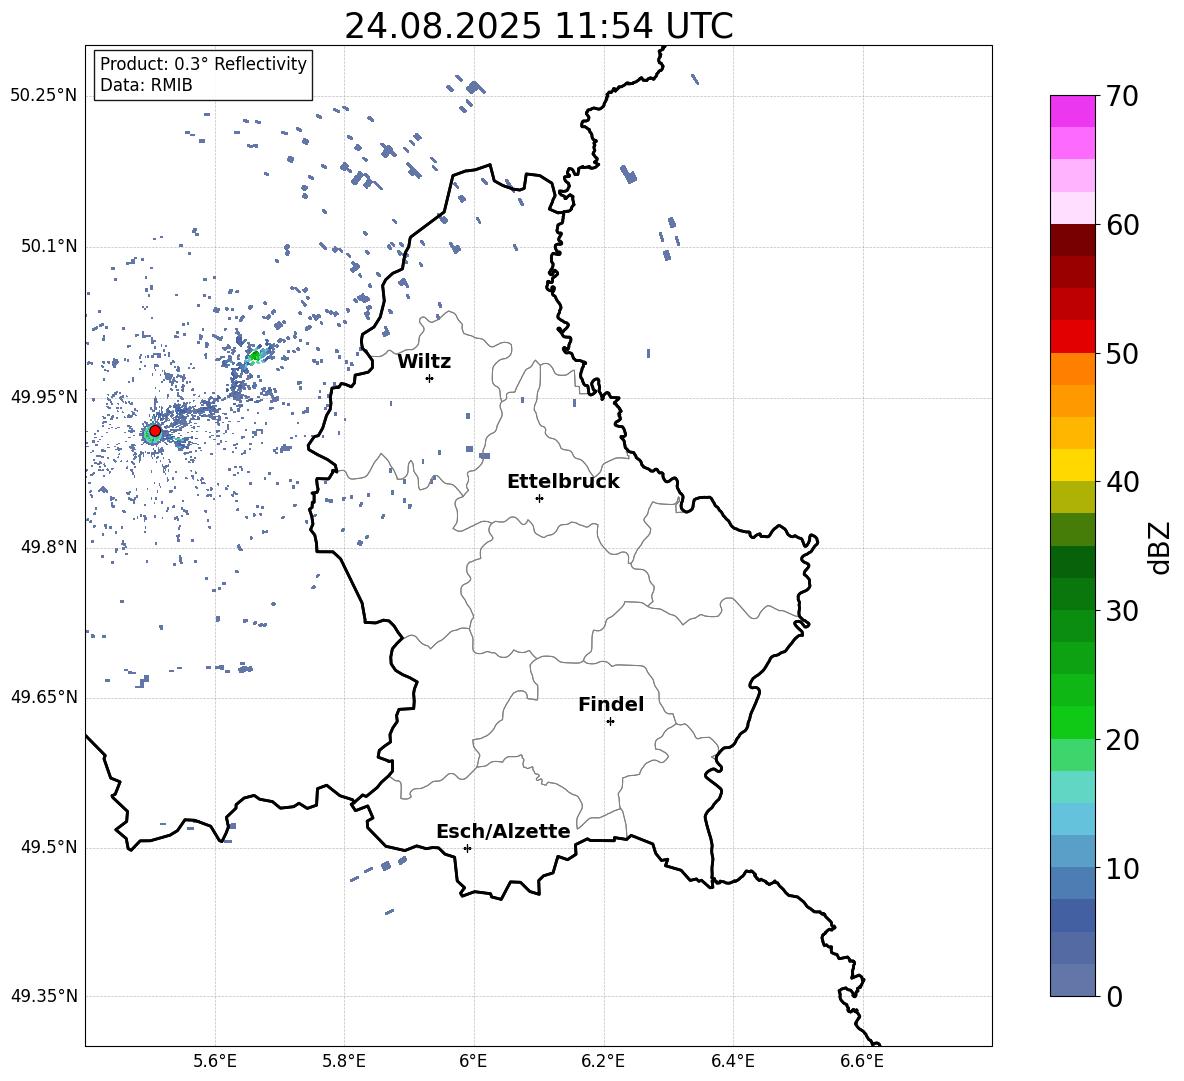Click the 50.1°N latitude tick label
1184x1081 pixels.
pos(49,246)
